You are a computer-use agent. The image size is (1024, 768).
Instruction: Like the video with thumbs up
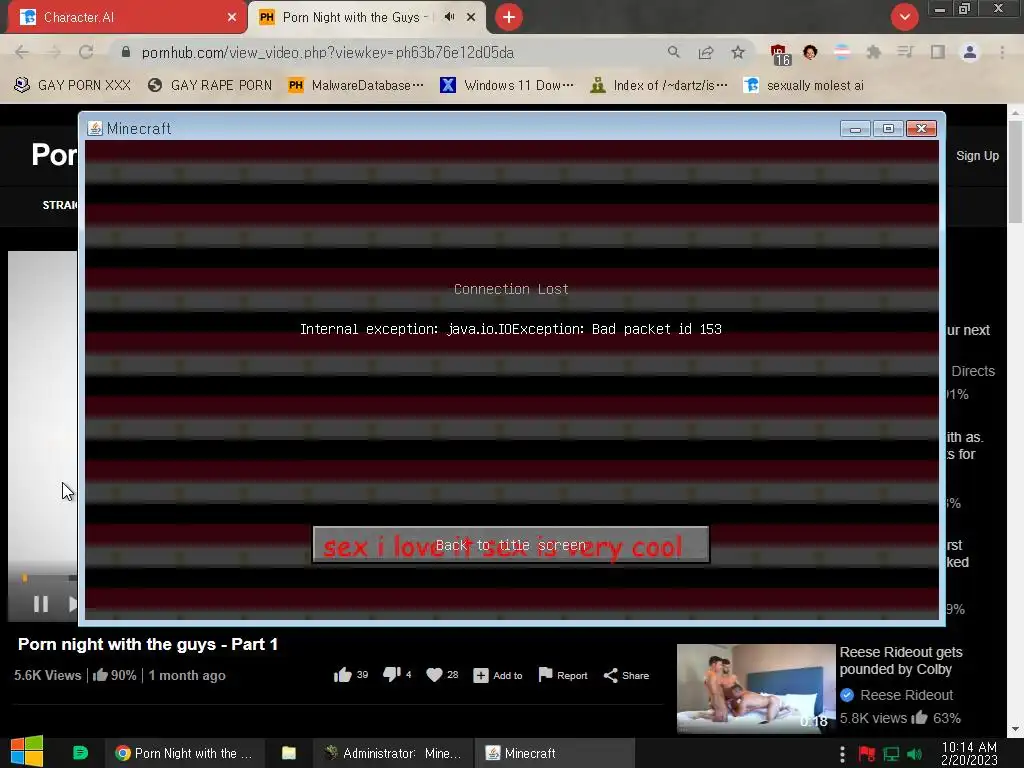(x=342, y=675)
